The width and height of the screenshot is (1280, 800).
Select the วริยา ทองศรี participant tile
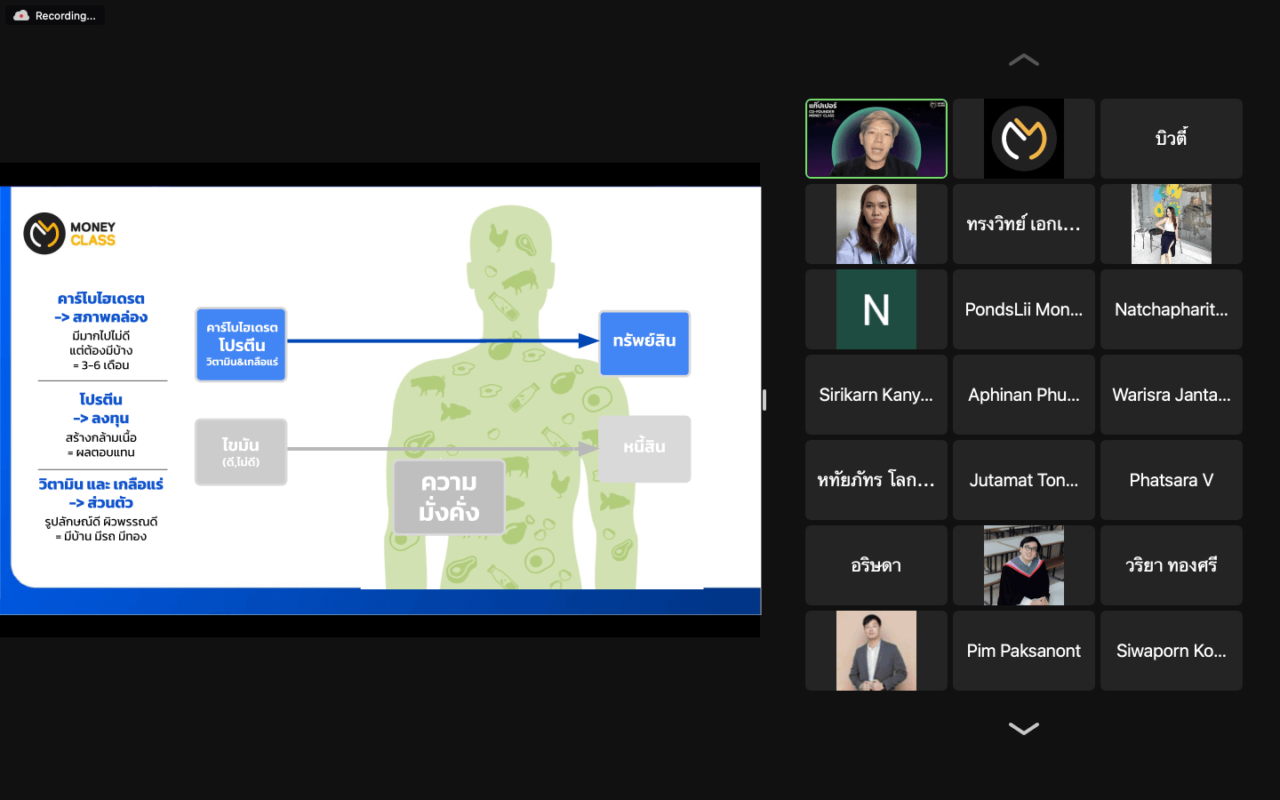(1171, 566)
